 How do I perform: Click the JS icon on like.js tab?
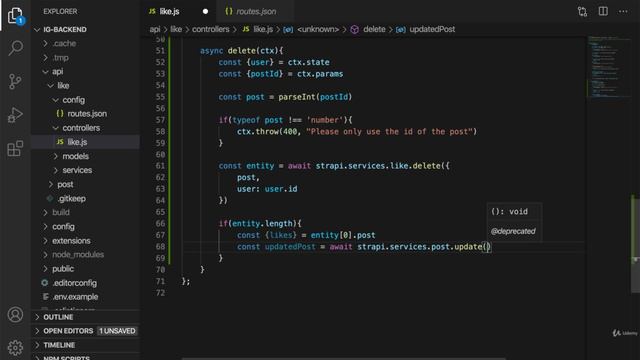[x=152, y=11]
